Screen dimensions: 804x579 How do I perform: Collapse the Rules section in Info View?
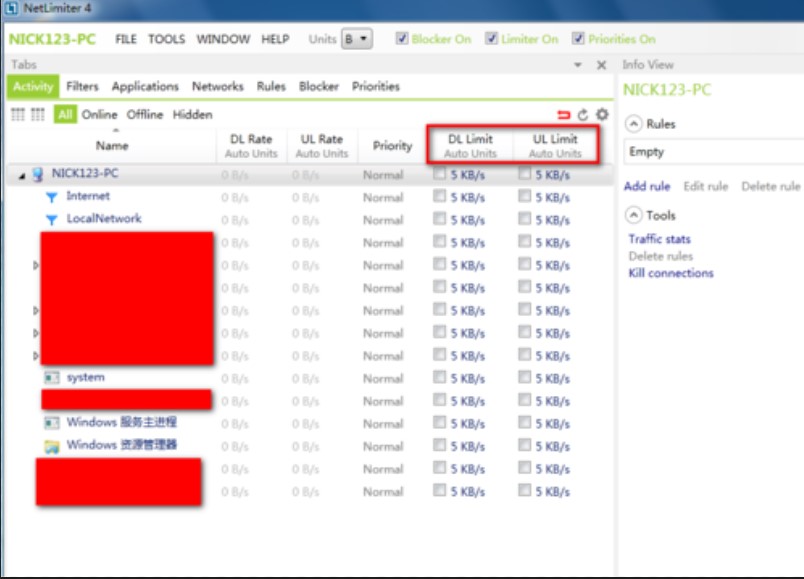point(633,124)
